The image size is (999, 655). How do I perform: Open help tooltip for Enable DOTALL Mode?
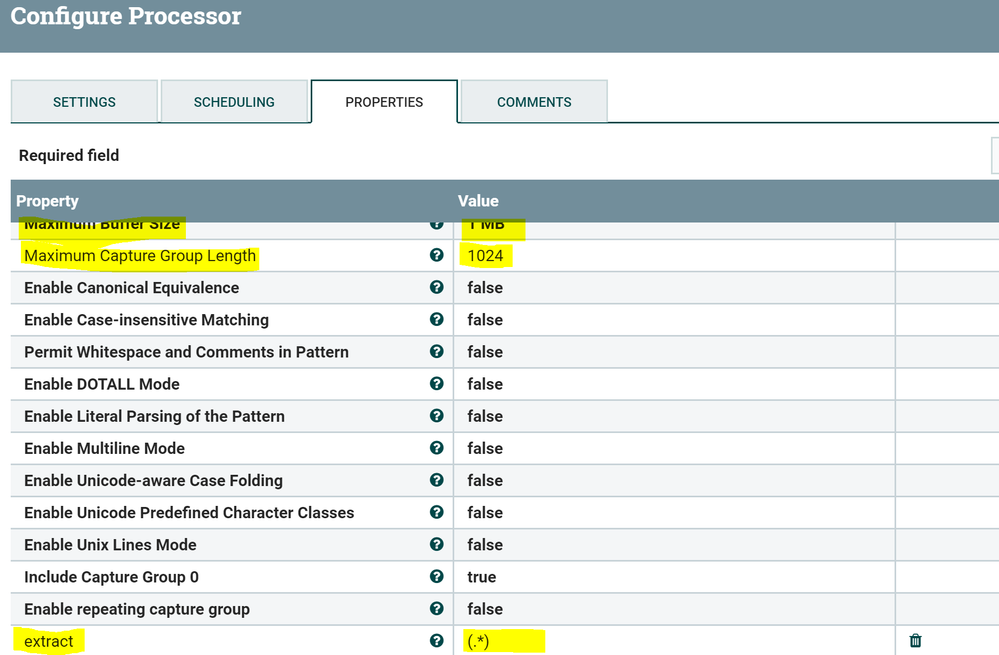pyautogui.click(x=436, y=384)
